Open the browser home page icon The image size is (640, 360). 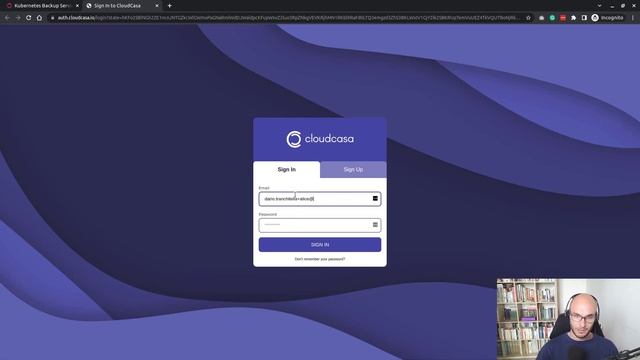pos(39,18)
